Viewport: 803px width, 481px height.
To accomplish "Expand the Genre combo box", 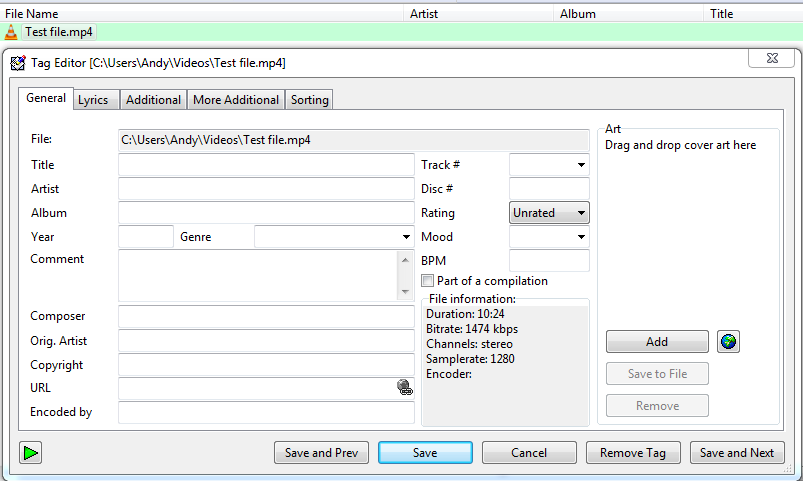I will click(406, 237).
